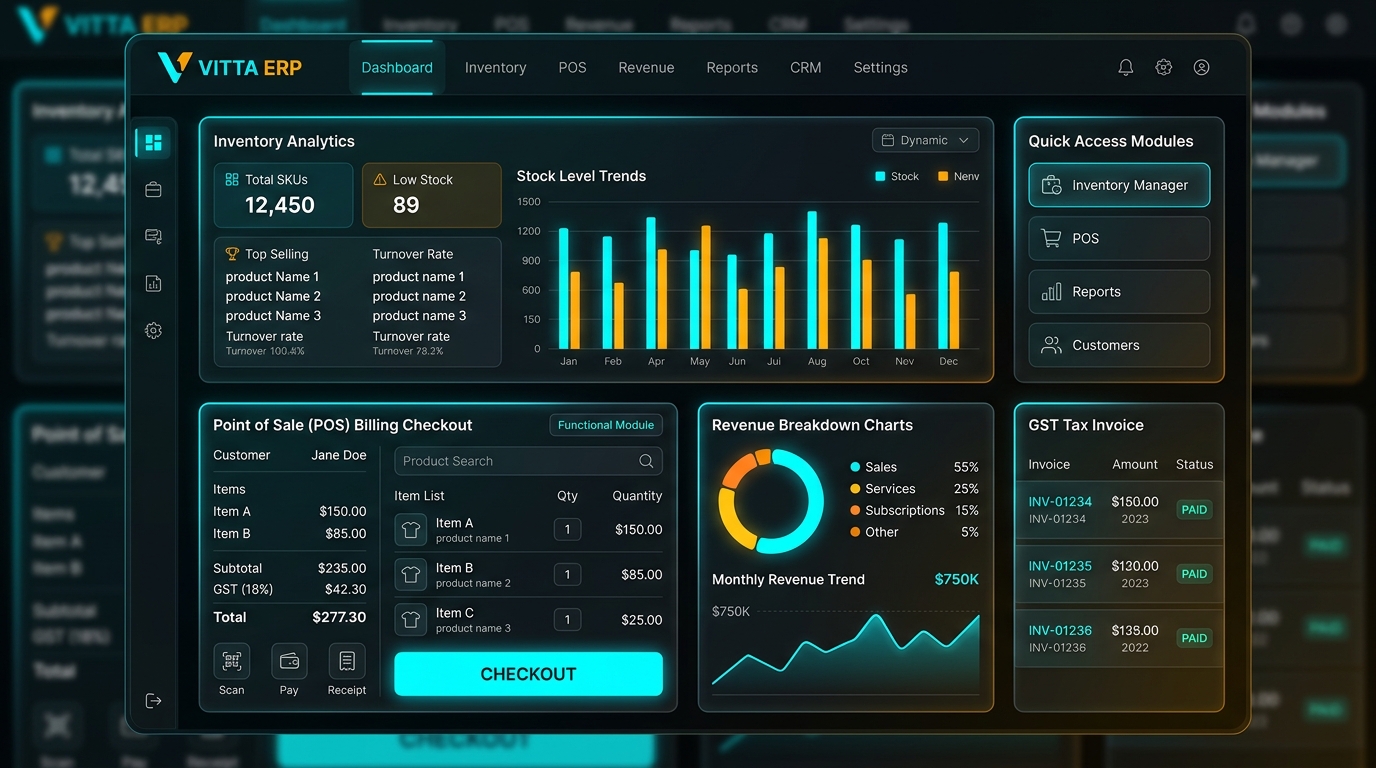Click the search magnifier in Product Search

tap(646, 461)
